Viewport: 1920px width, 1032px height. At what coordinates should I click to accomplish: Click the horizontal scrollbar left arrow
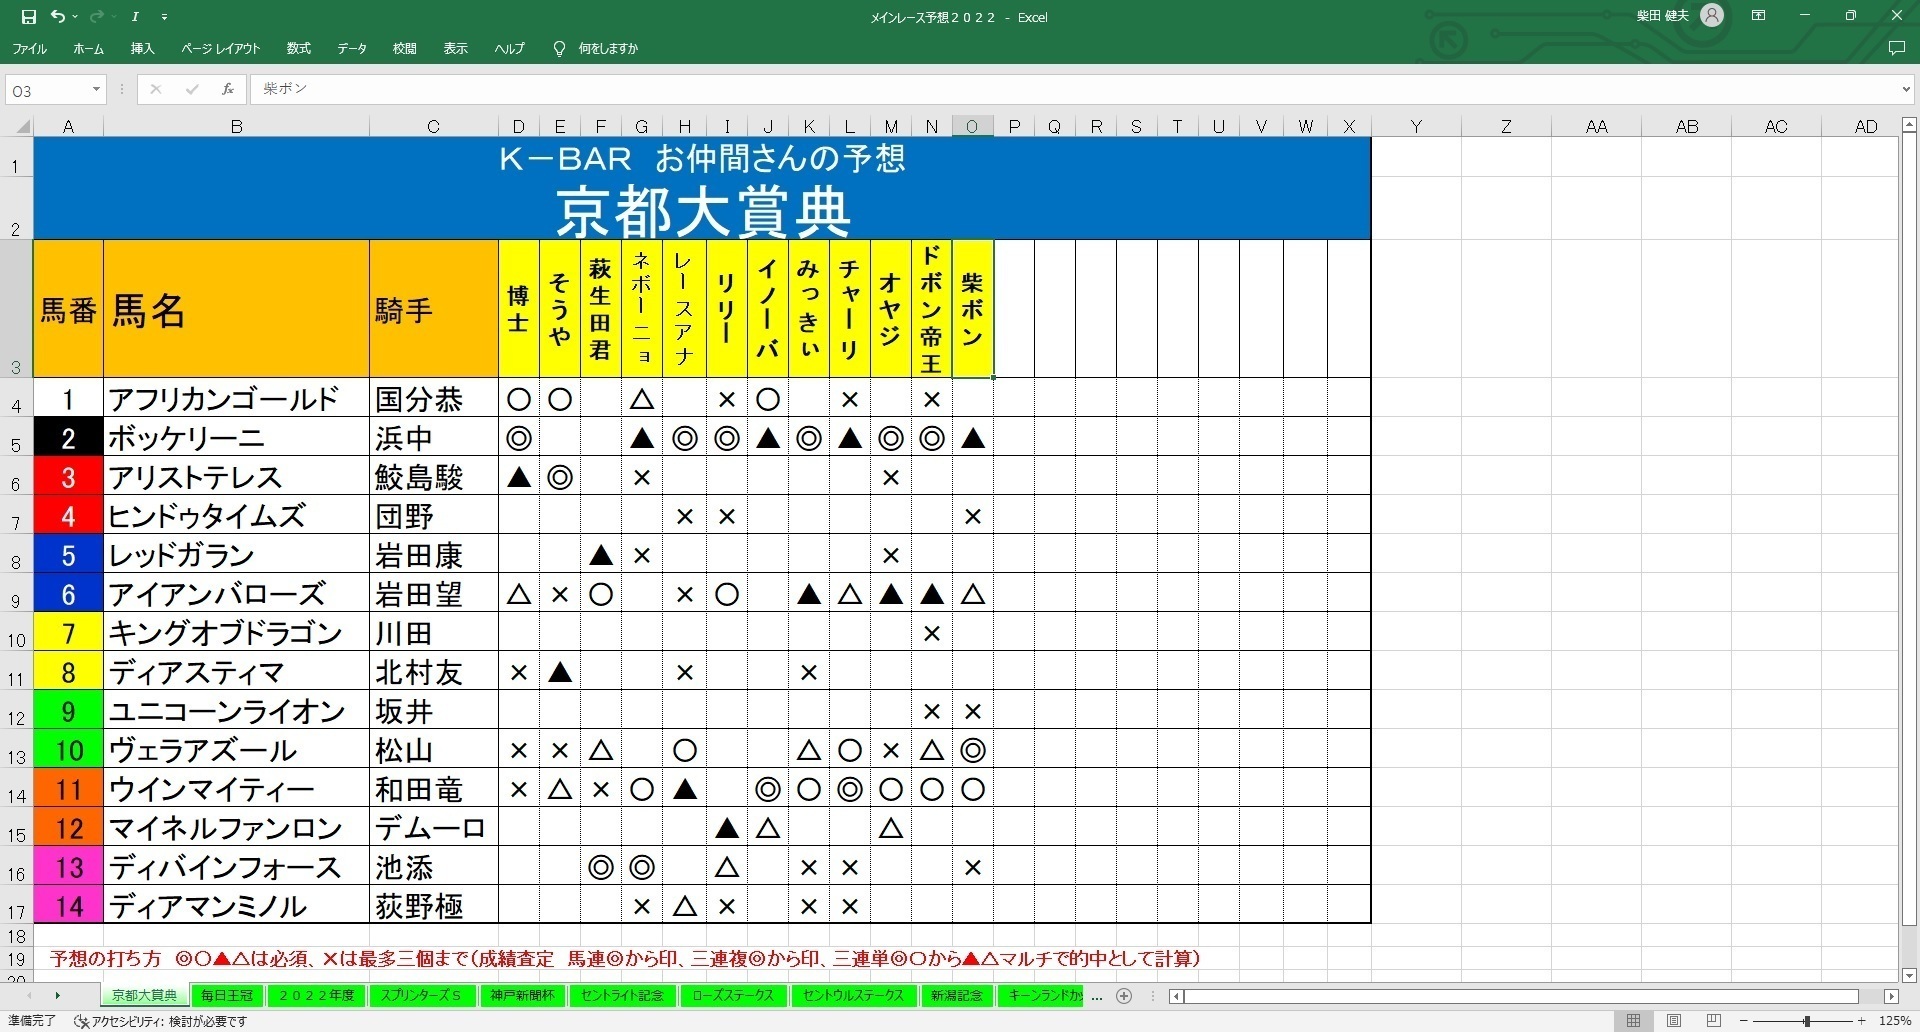tap(1177, 997)
